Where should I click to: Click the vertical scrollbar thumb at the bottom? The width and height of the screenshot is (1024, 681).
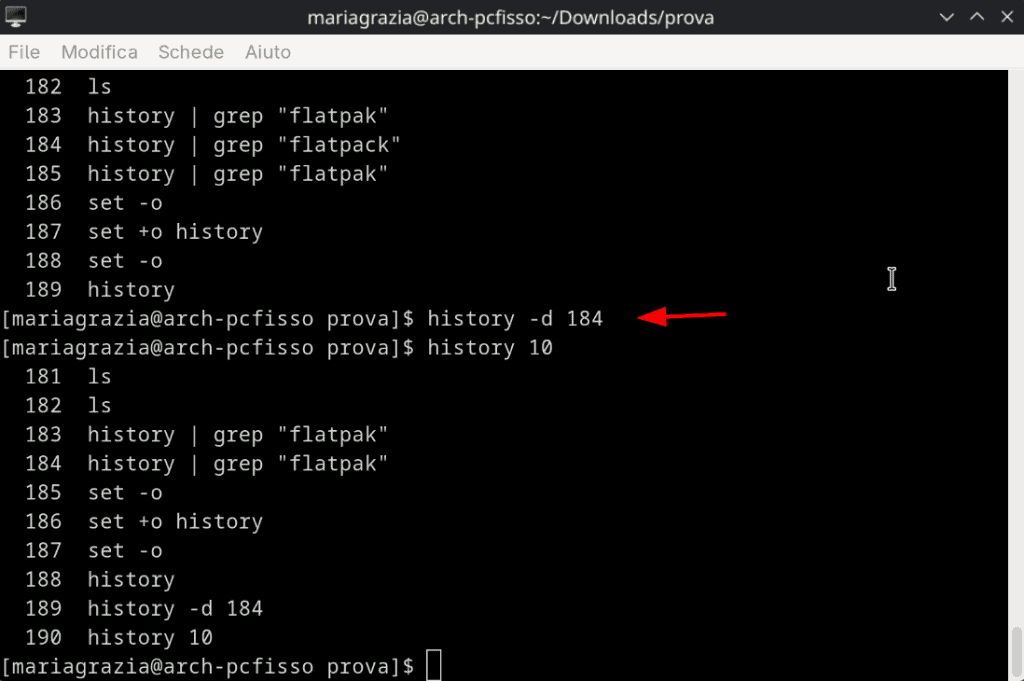click(1016, 652)
